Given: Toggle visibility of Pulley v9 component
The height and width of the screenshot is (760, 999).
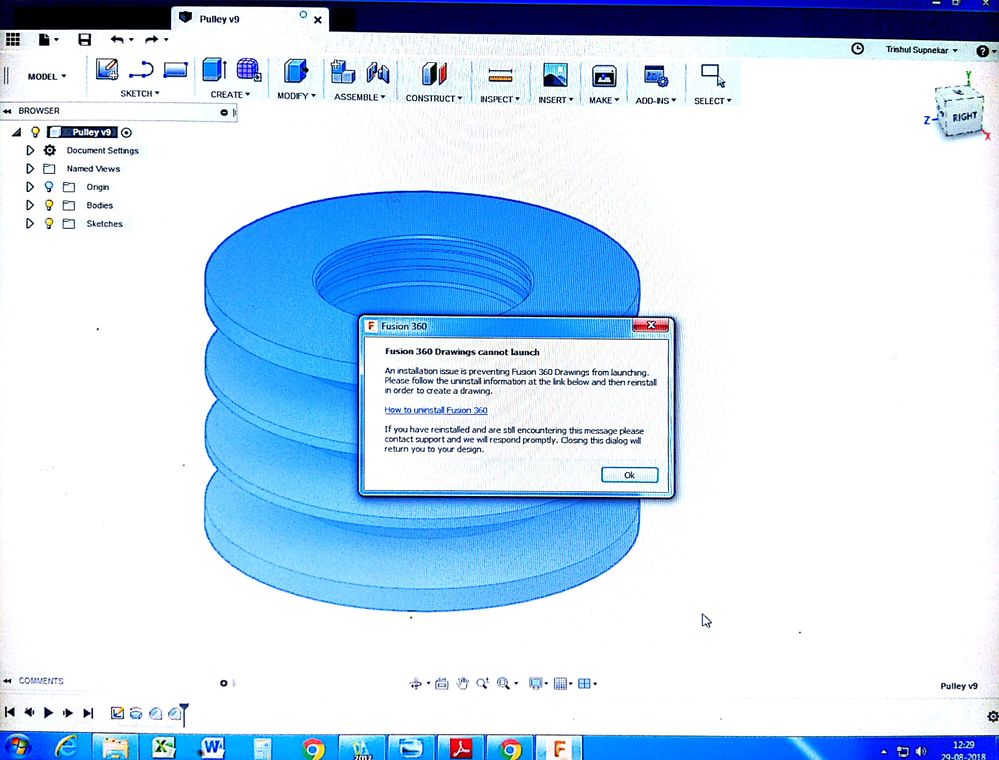Looking at the screenshot, I should (x=36, y=132).
